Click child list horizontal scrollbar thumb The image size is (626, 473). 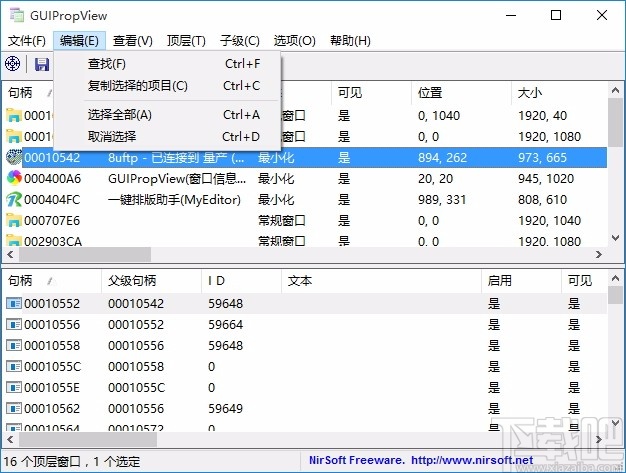click(x=88, y=439)
